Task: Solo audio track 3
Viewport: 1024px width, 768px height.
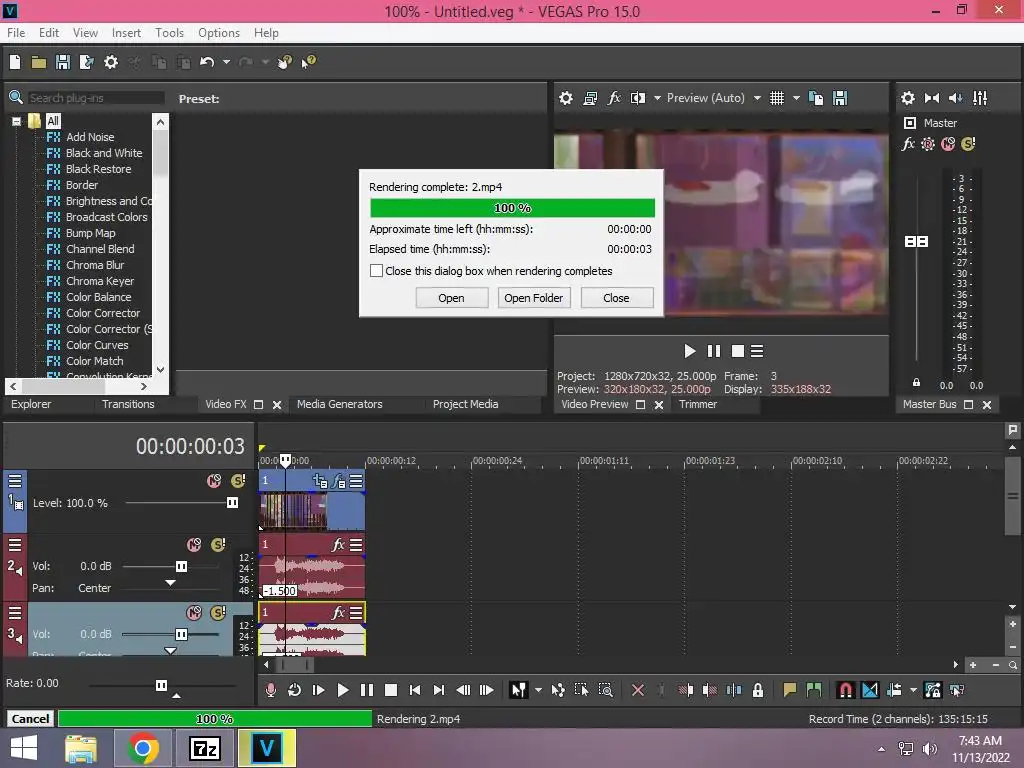Action: 218,613
